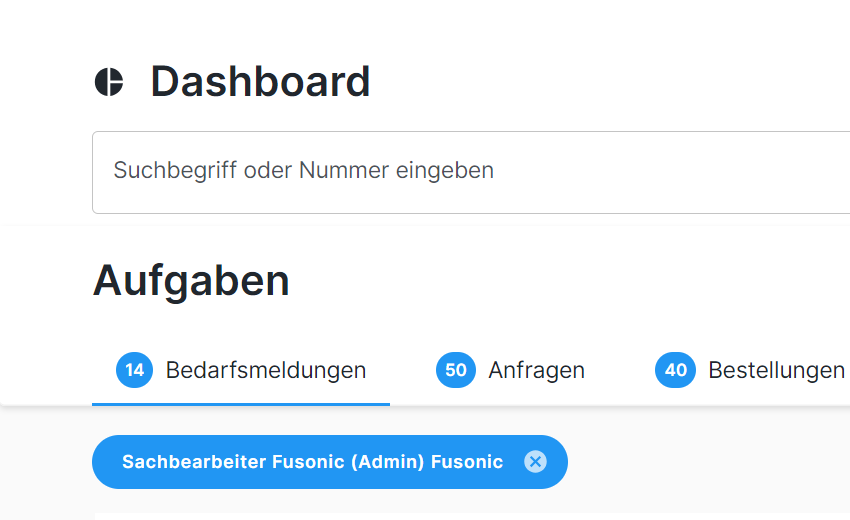Viewport: 850px width, 520px height.
Task: Click the blue underline below Bedarfsmeldungen
Action: pyautogui.click(x=241, y=404)
